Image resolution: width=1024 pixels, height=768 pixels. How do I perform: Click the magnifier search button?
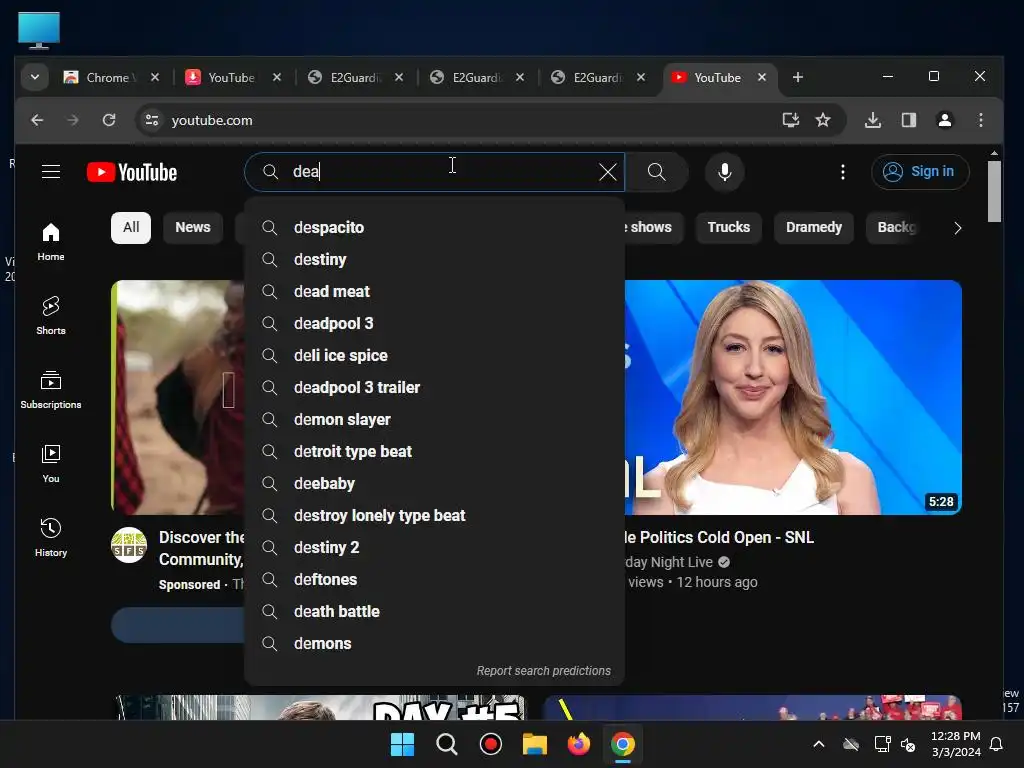click(656, 172)
